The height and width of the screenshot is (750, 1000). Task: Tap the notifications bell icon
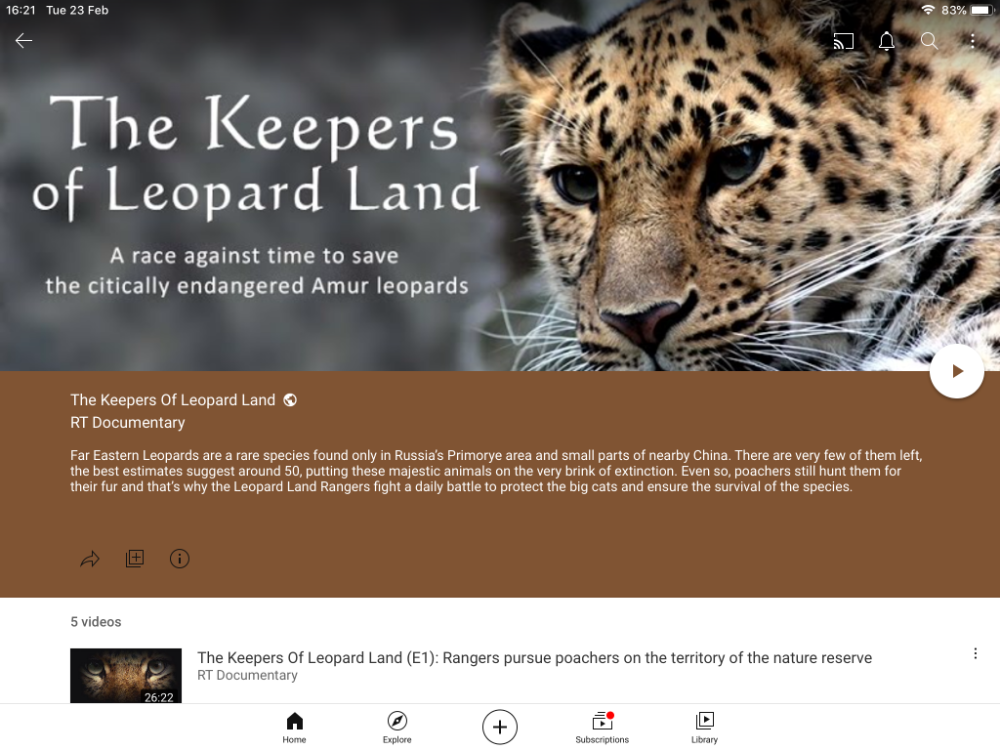click(886, 41)
